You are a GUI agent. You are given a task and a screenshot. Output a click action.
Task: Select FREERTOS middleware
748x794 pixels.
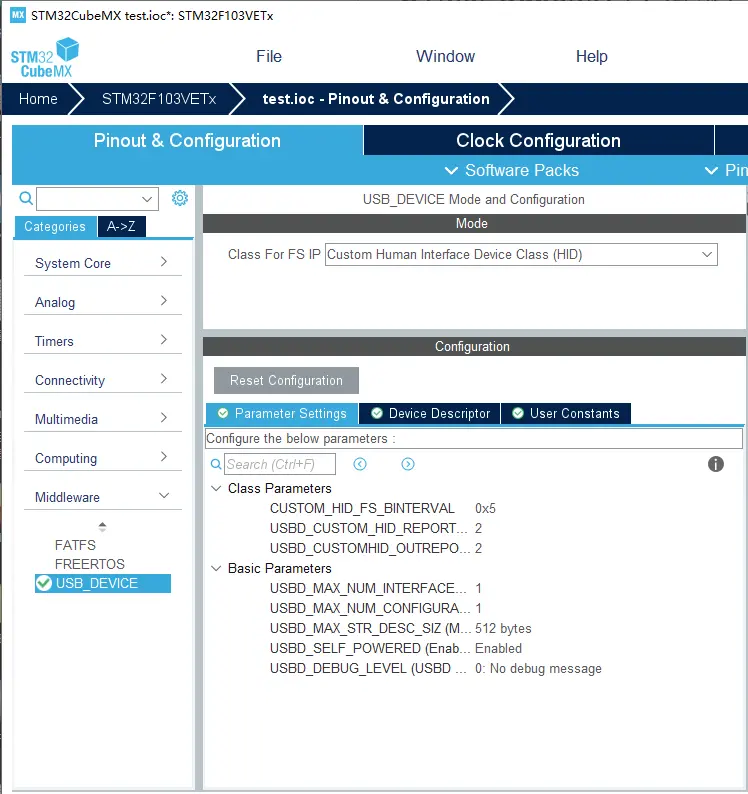(x=90, y=564)
